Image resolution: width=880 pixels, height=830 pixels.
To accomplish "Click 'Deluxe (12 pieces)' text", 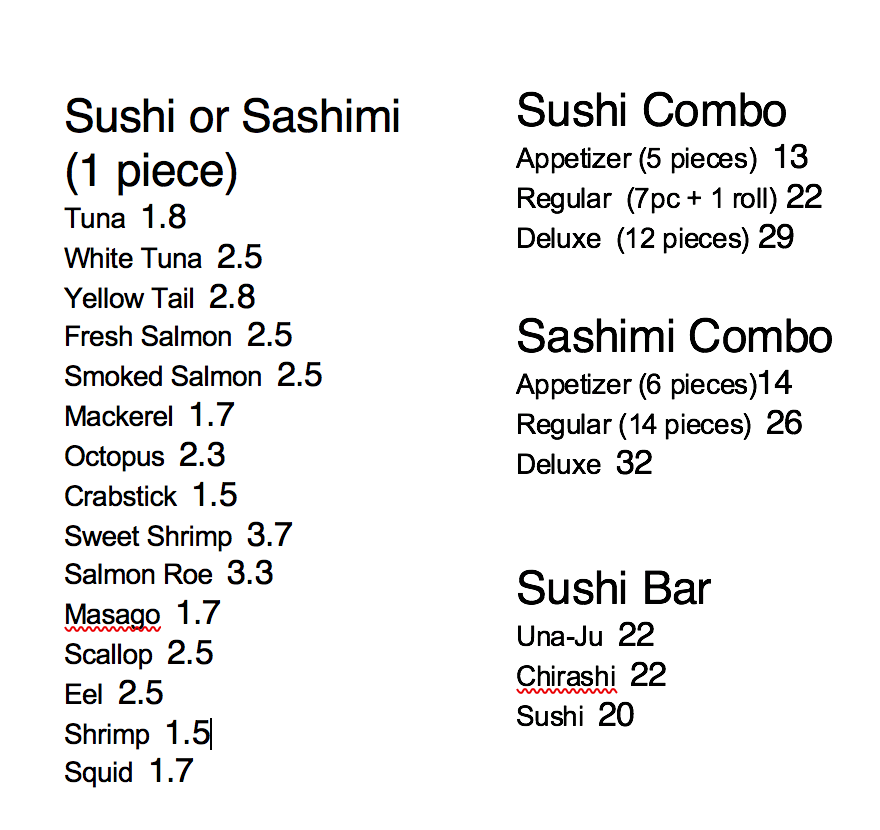I will 632,239.
